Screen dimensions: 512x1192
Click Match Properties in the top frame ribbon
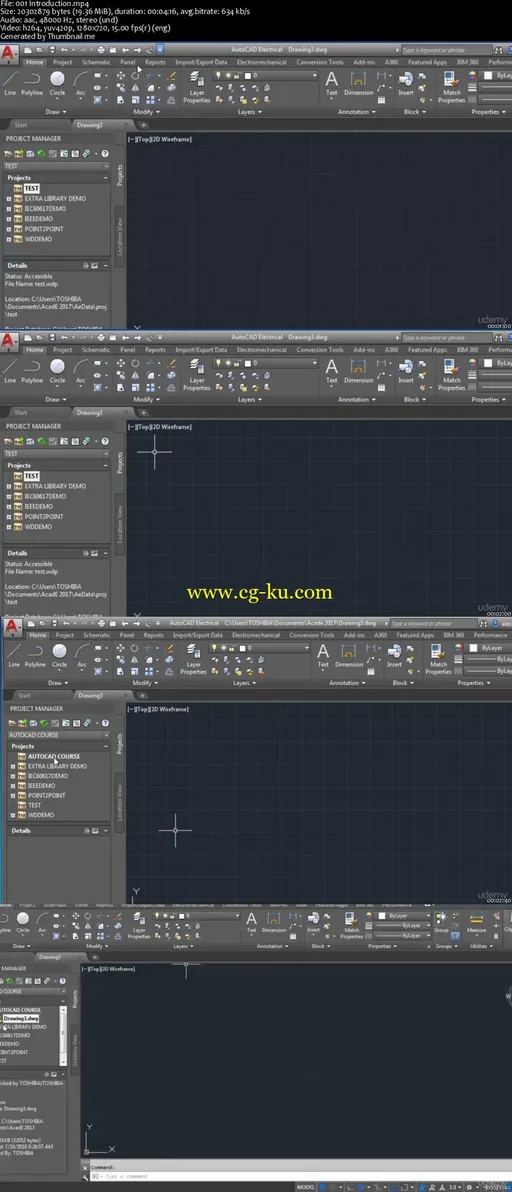[452, 87]
